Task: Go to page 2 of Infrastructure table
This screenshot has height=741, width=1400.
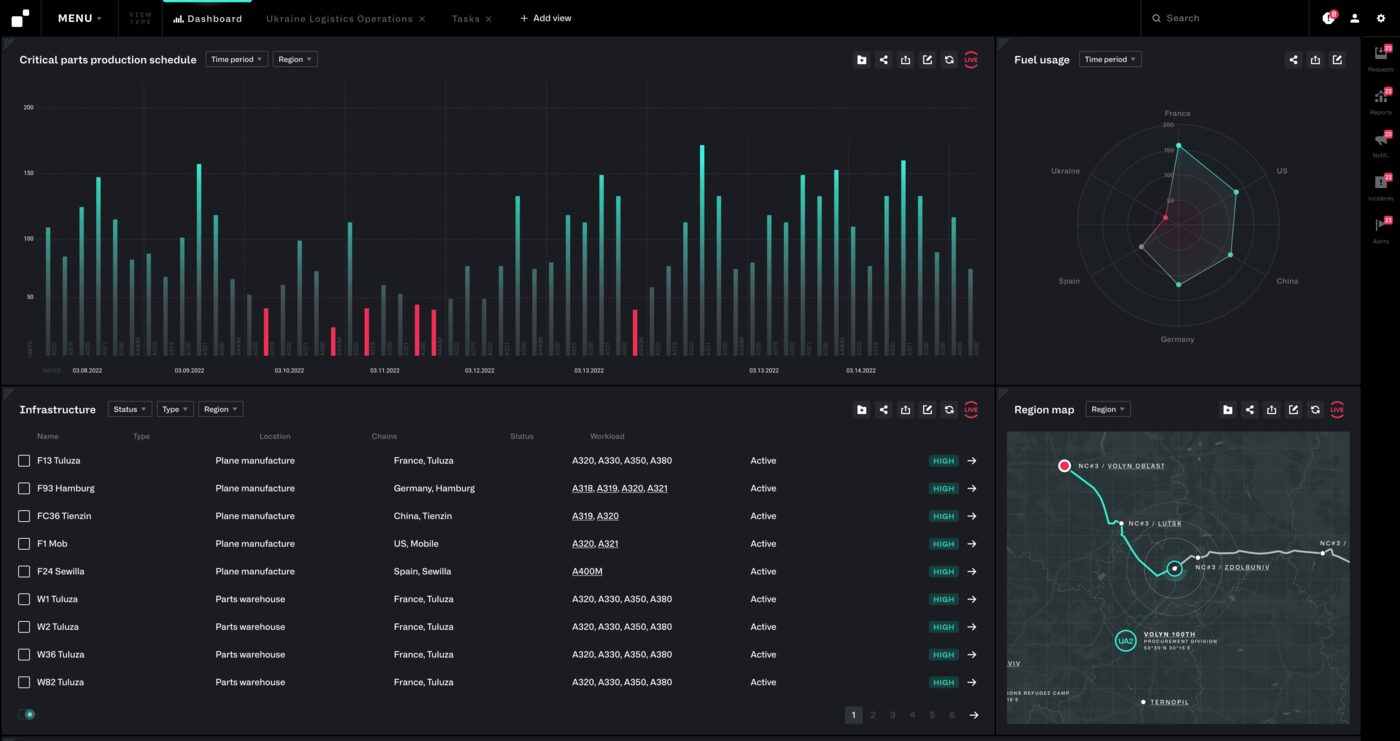Action: [873, 715]
